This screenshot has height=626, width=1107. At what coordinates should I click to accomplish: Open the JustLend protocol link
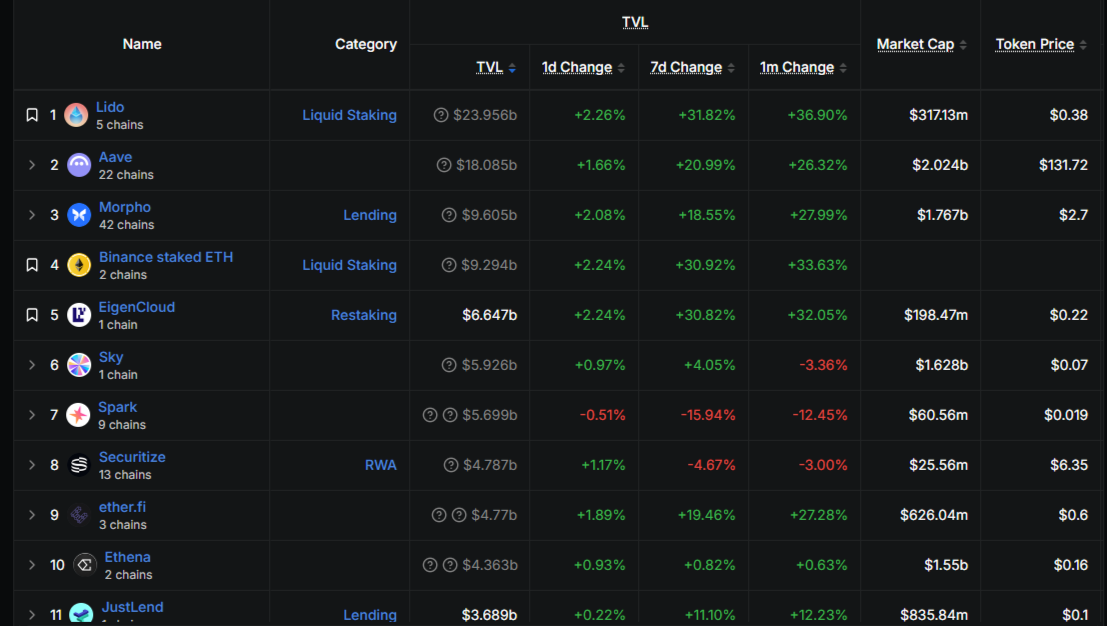click(132, 608)
